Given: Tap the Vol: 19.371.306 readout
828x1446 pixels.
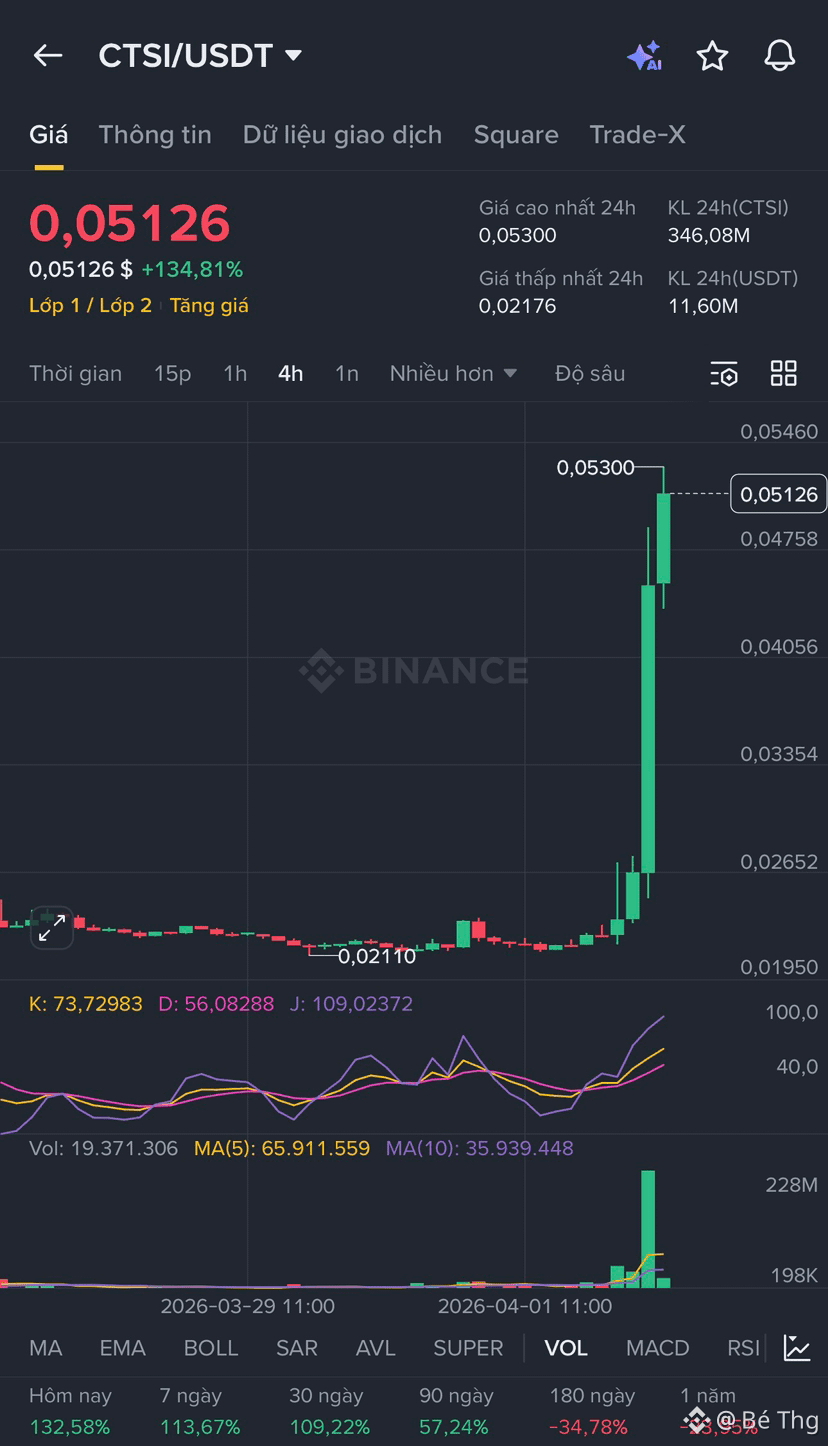Looking at the screenshot, I should (104, 1149).
